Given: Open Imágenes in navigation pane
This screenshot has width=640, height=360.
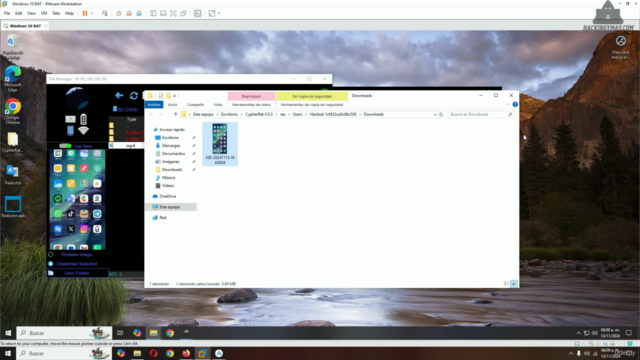Looking at the screenshot, I should click(x=170, y=162).
